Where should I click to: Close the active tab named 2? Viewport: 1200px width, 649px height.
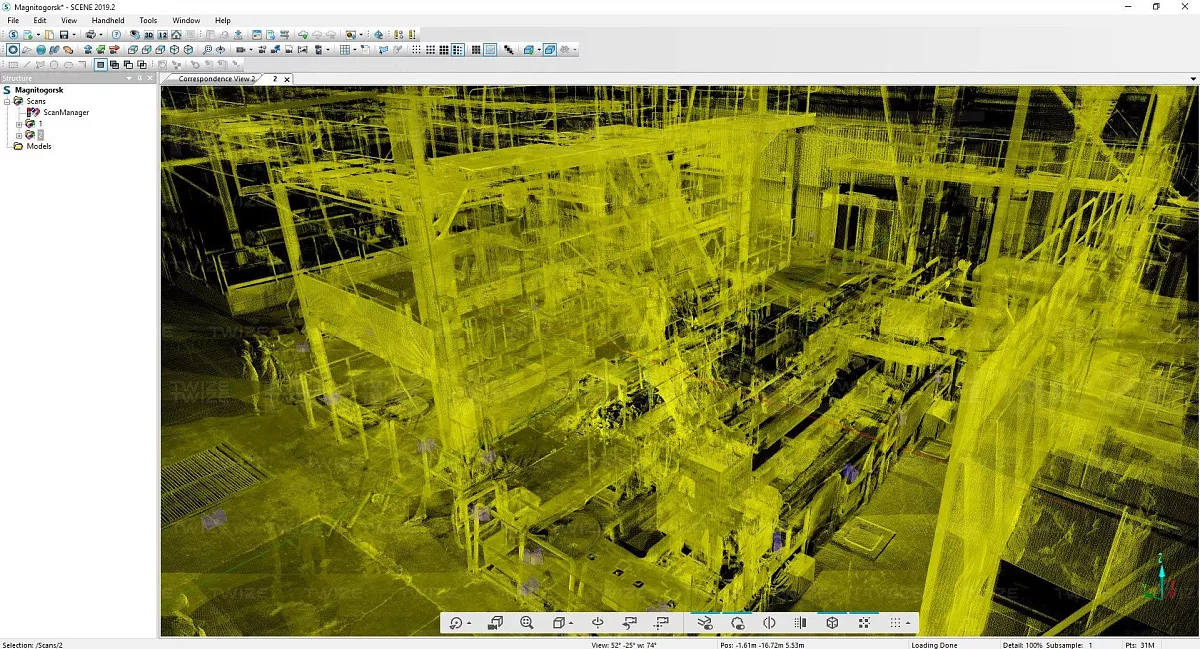(287, 79)
